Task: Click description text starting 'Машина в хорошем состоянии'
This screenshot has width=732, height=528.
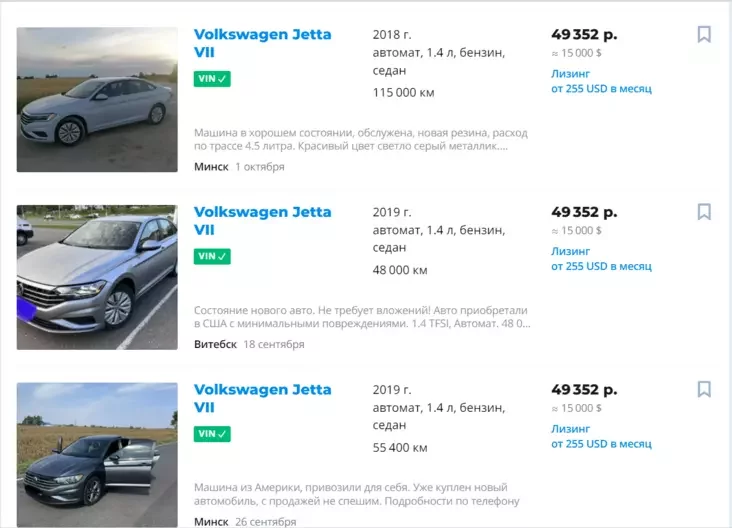Action: pos(360,139)
